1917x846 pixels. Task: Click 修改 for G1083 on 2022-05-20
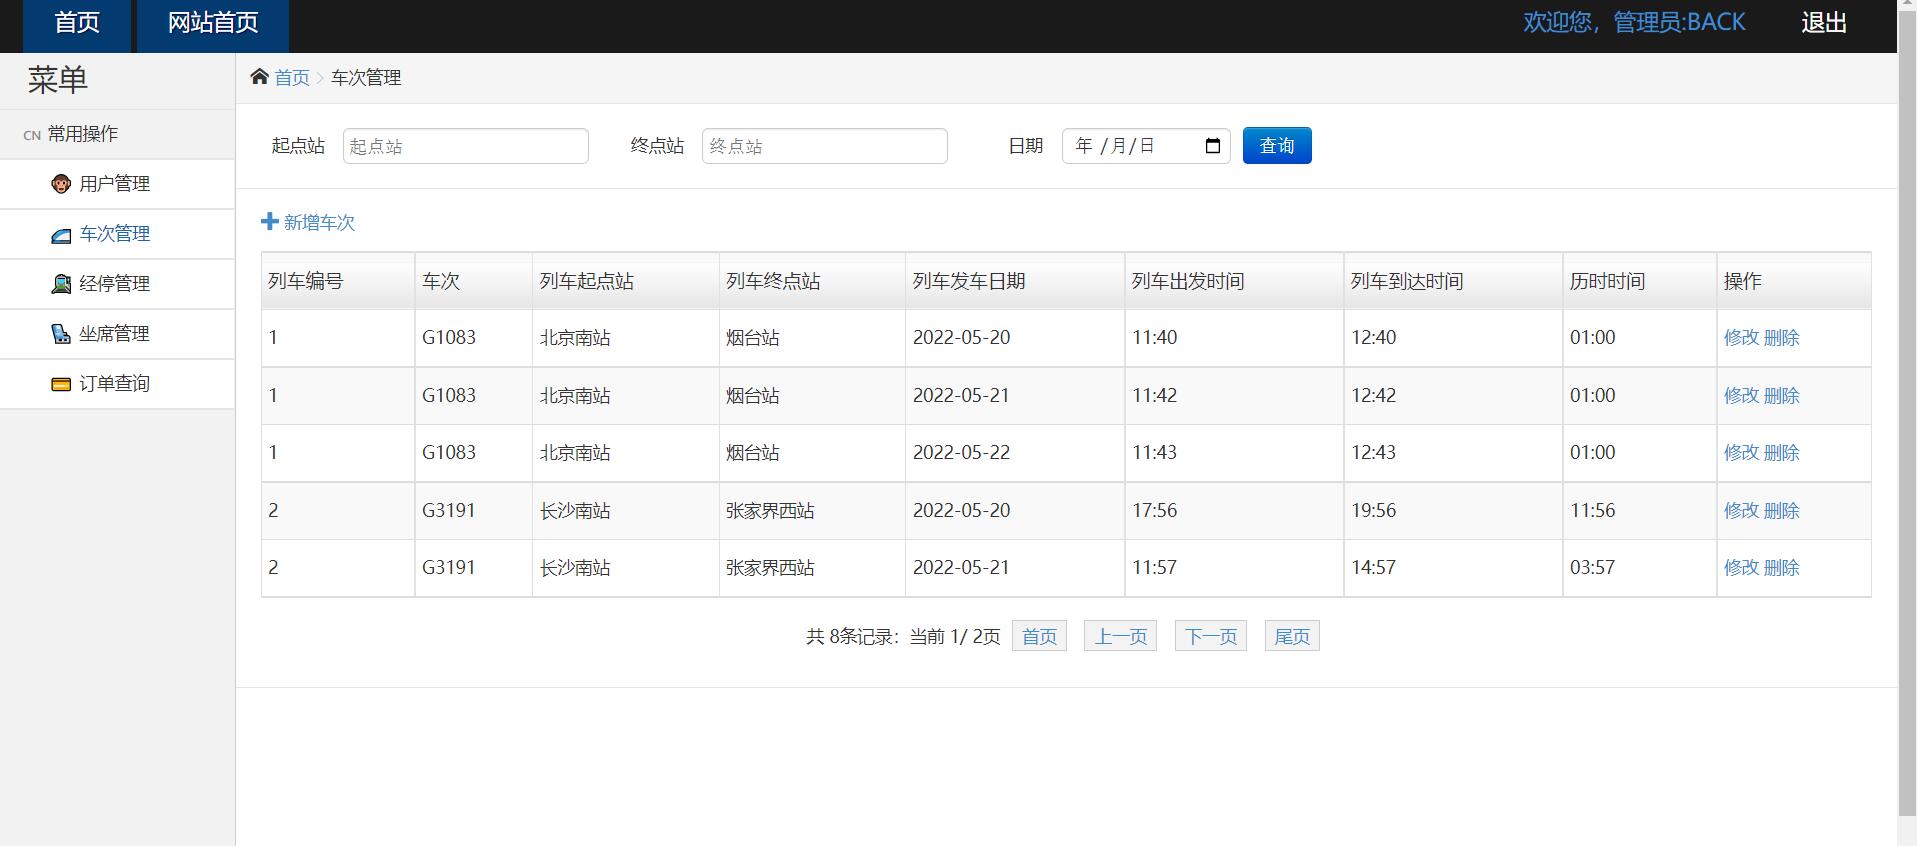tap(1741, 338)
